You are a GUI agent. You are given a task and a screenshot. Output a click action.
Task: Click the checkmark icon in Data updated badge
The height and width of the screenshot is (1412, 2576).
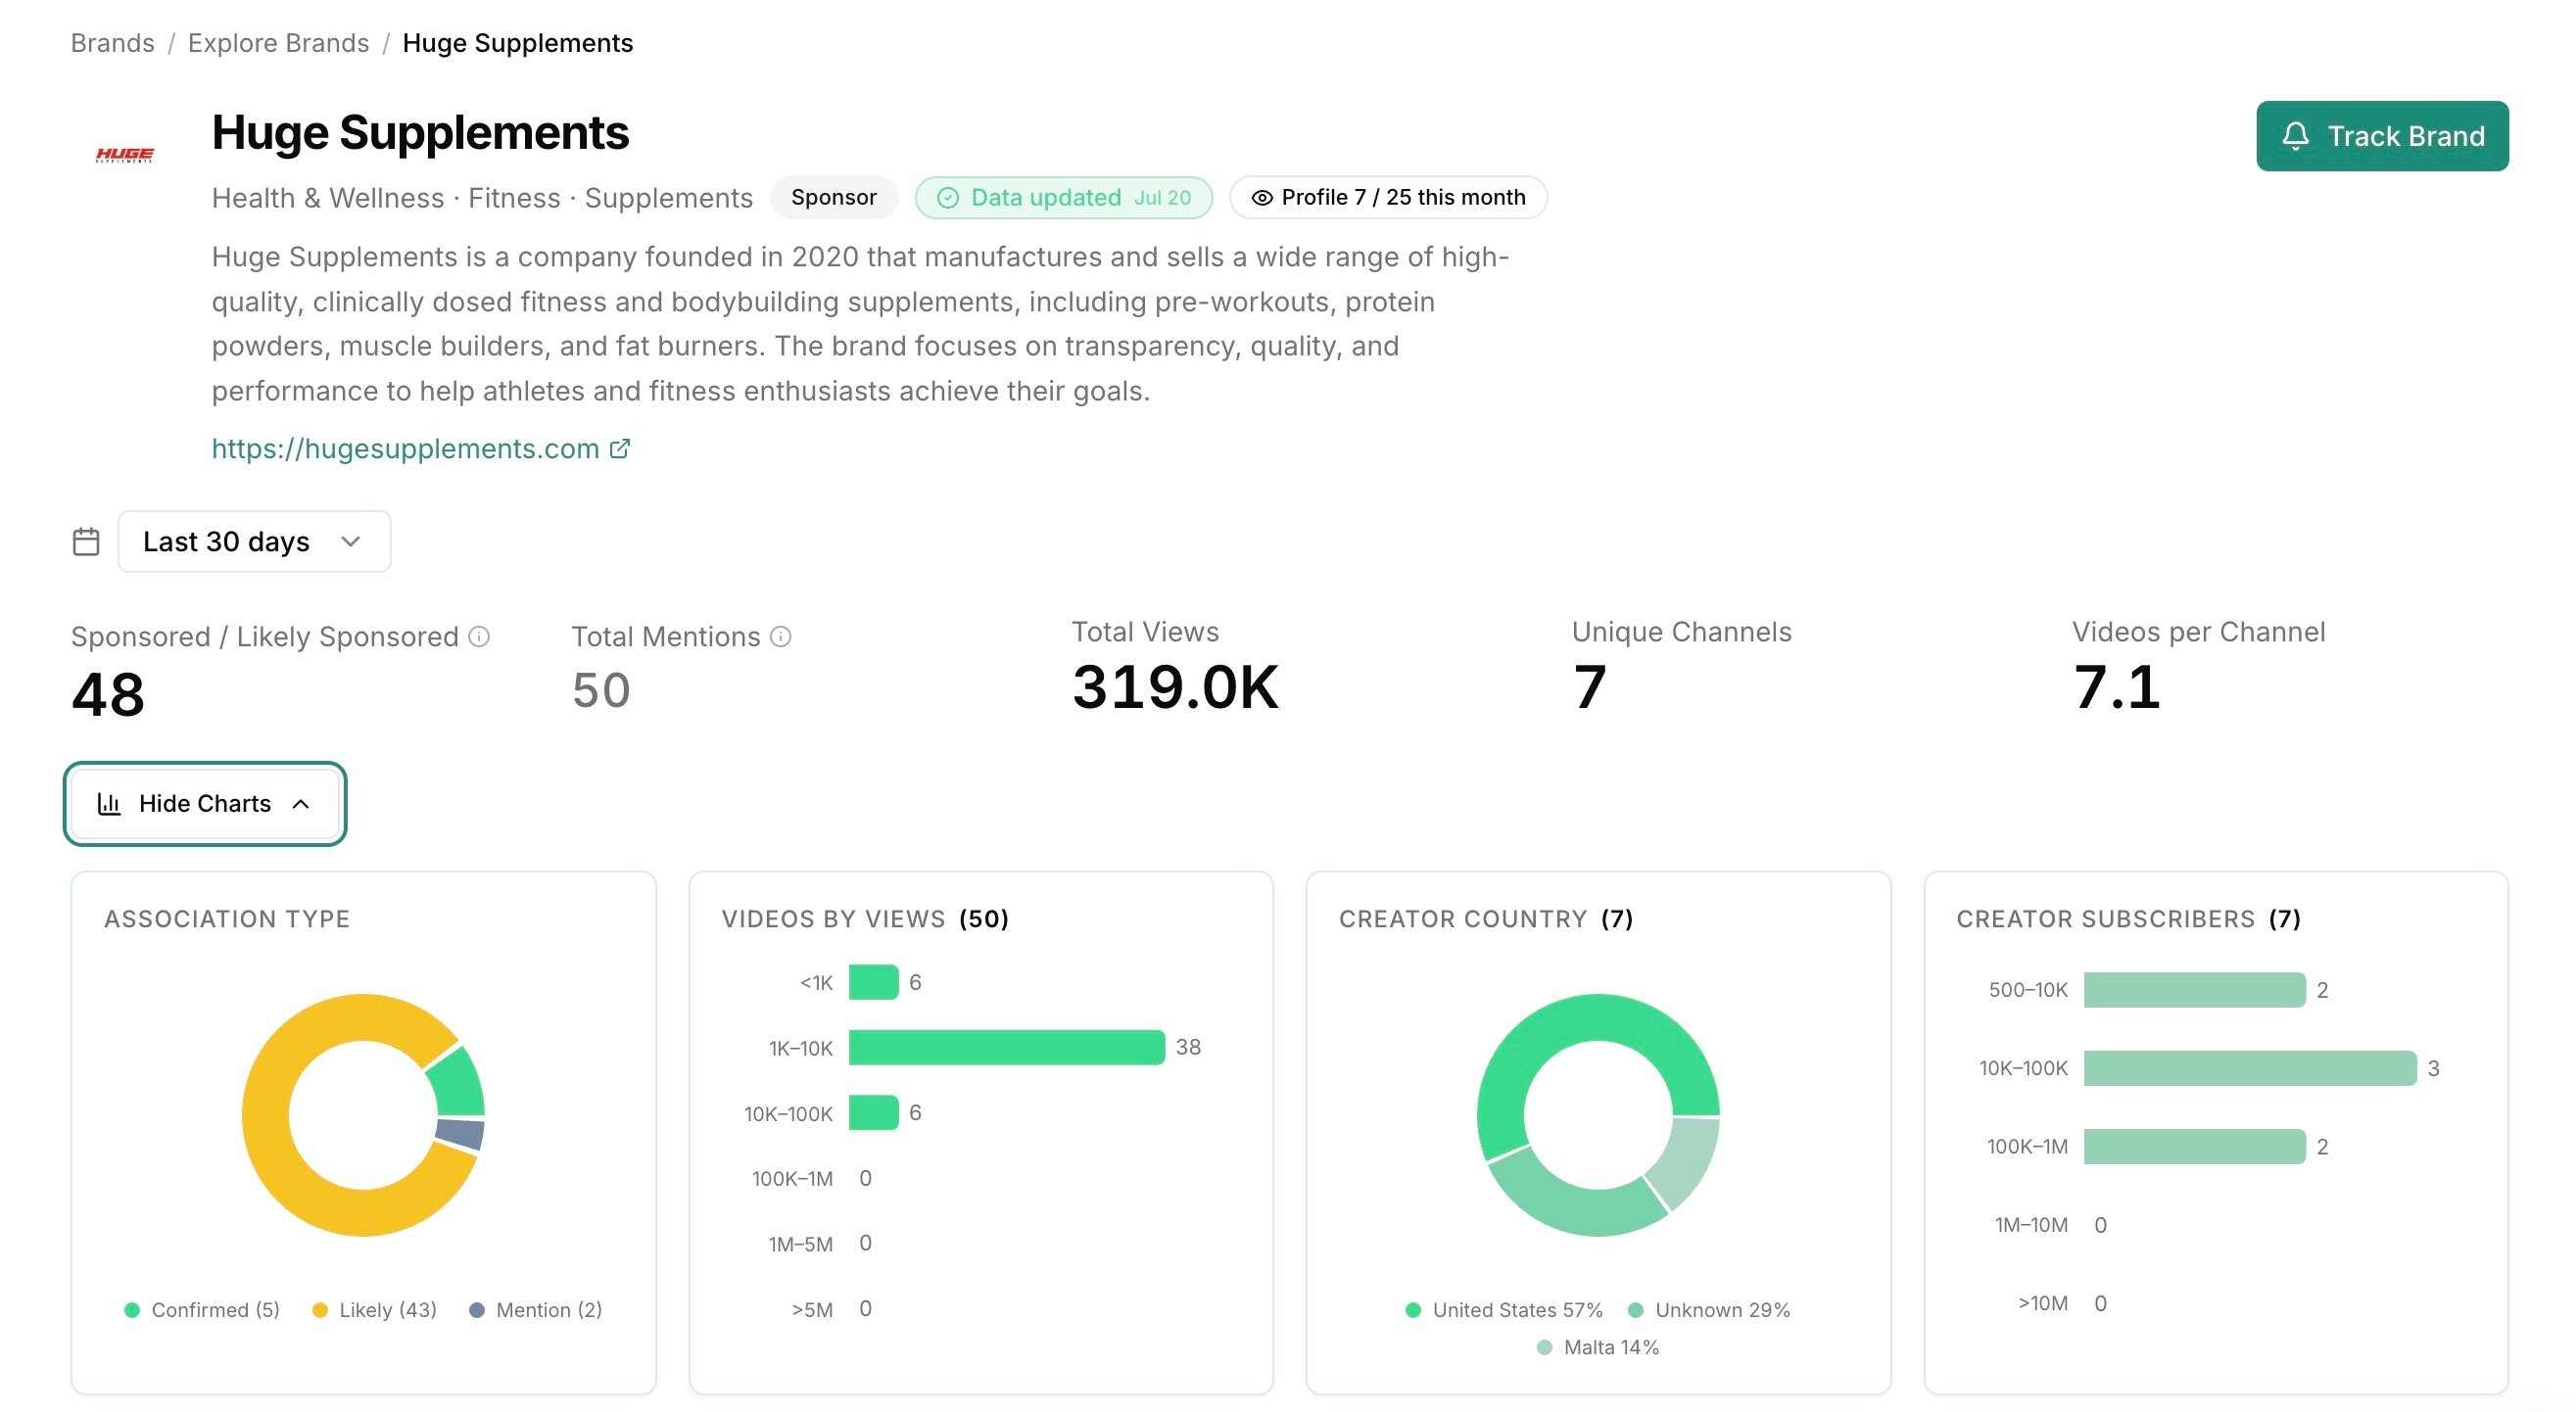[x=947, y=198]
